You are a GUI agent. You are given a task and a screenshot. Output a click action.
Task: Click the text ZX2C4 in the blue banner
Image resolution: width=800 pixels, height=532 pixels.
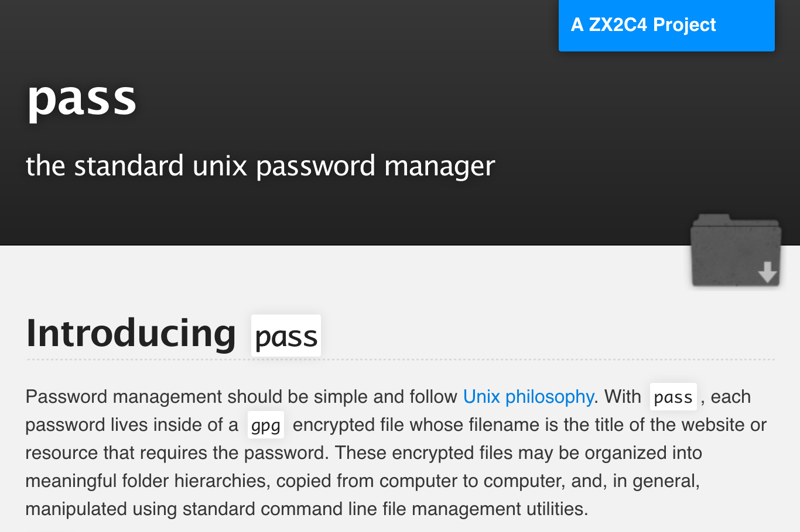(623, 25)
